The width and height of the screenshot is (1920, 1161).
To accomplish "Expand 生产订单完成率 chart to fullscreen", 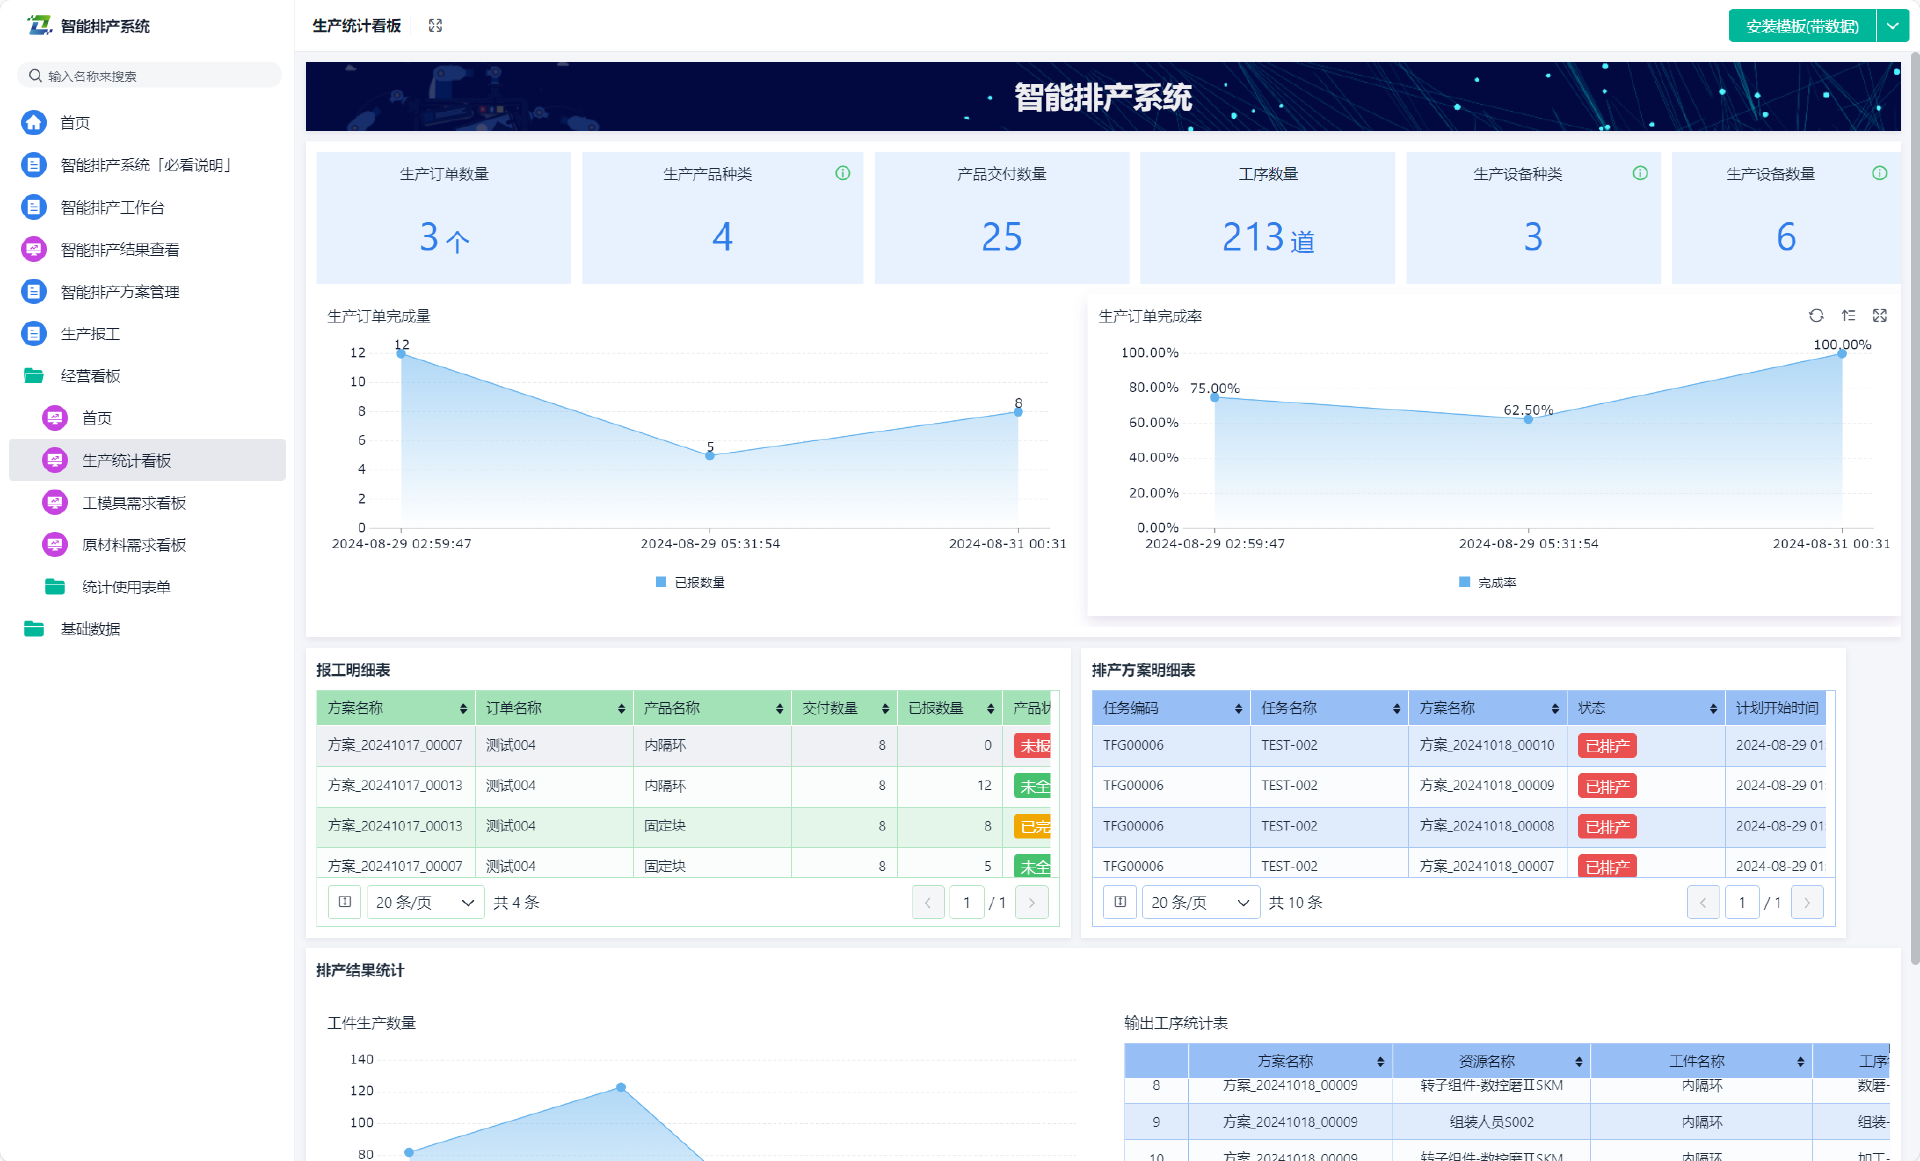I will [1880, 316].
